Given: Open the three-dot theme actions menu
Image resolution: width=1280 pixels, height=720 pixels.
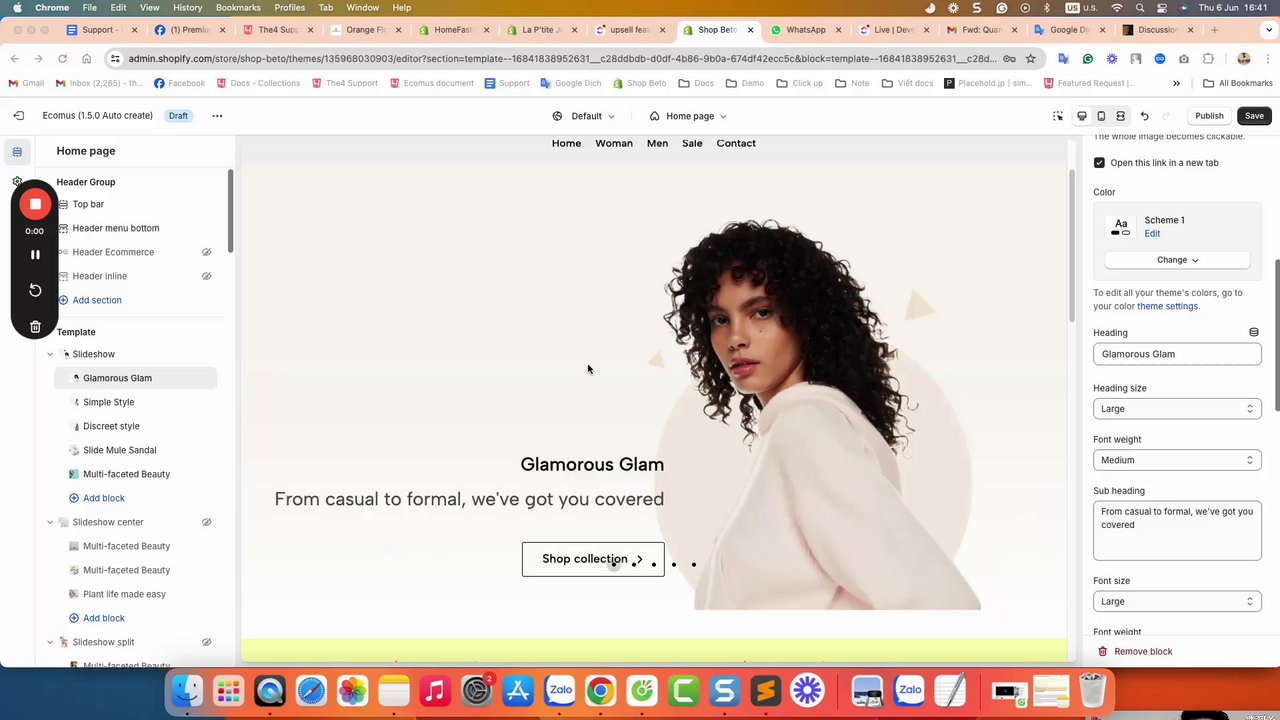Looking at the screenshot, I should tap(217, 116).
